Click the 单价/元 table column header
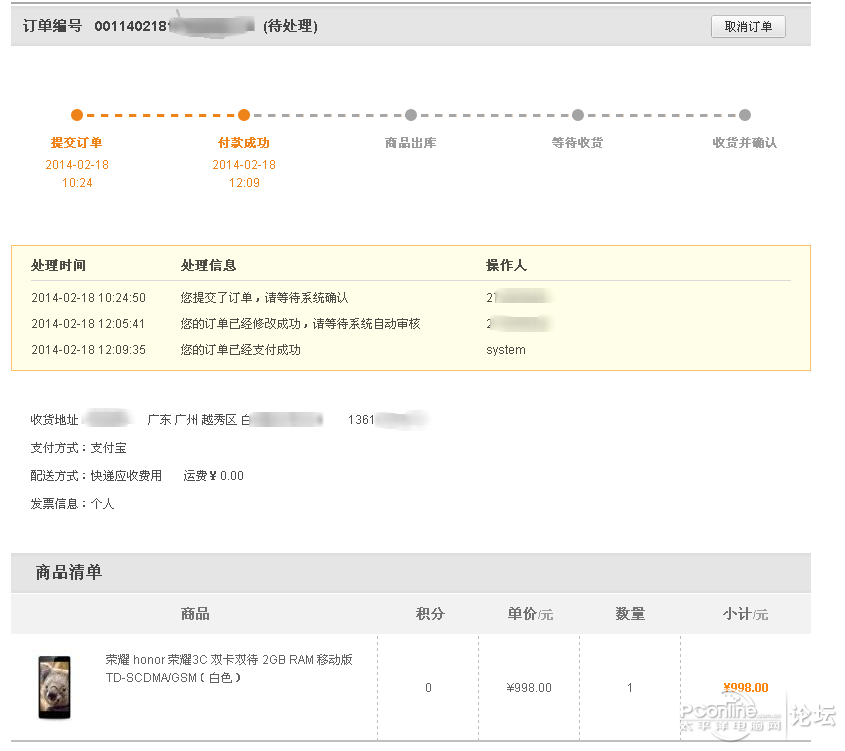 pyautogui.click(x=530, y=614)
